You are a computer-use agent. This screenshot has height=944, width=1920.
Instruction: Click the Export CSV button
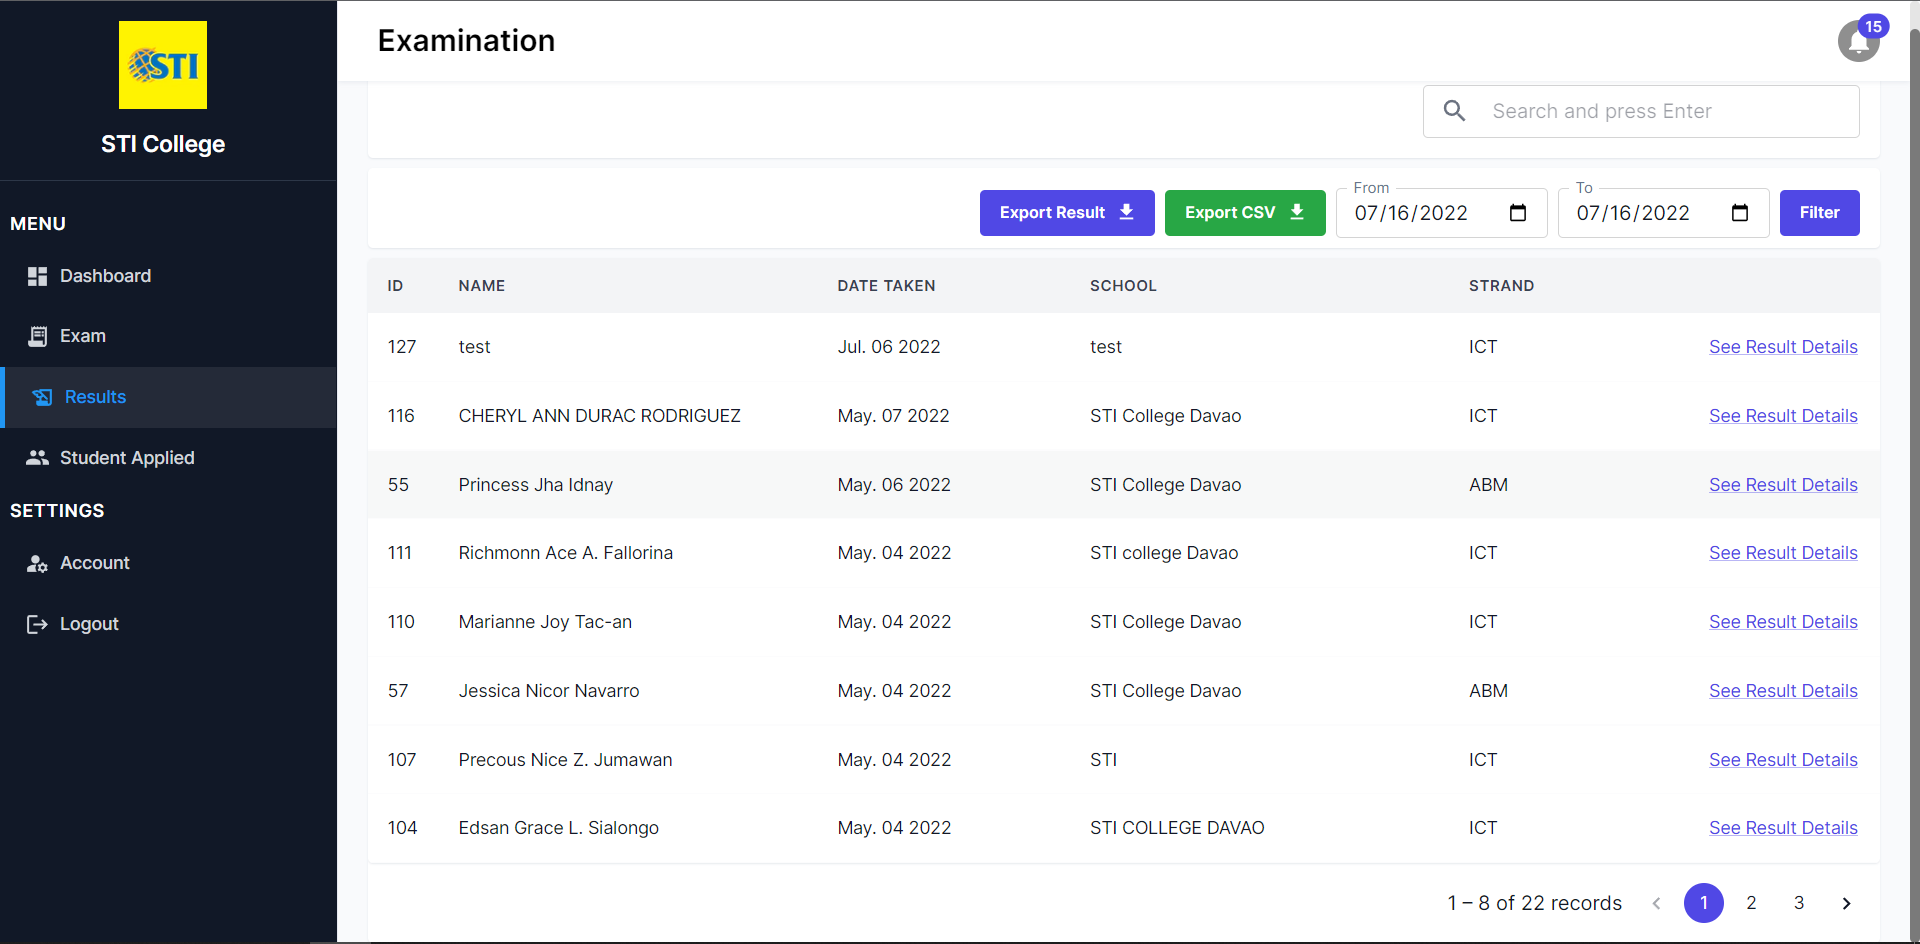pyautogui.click(x=1245, y=213)
